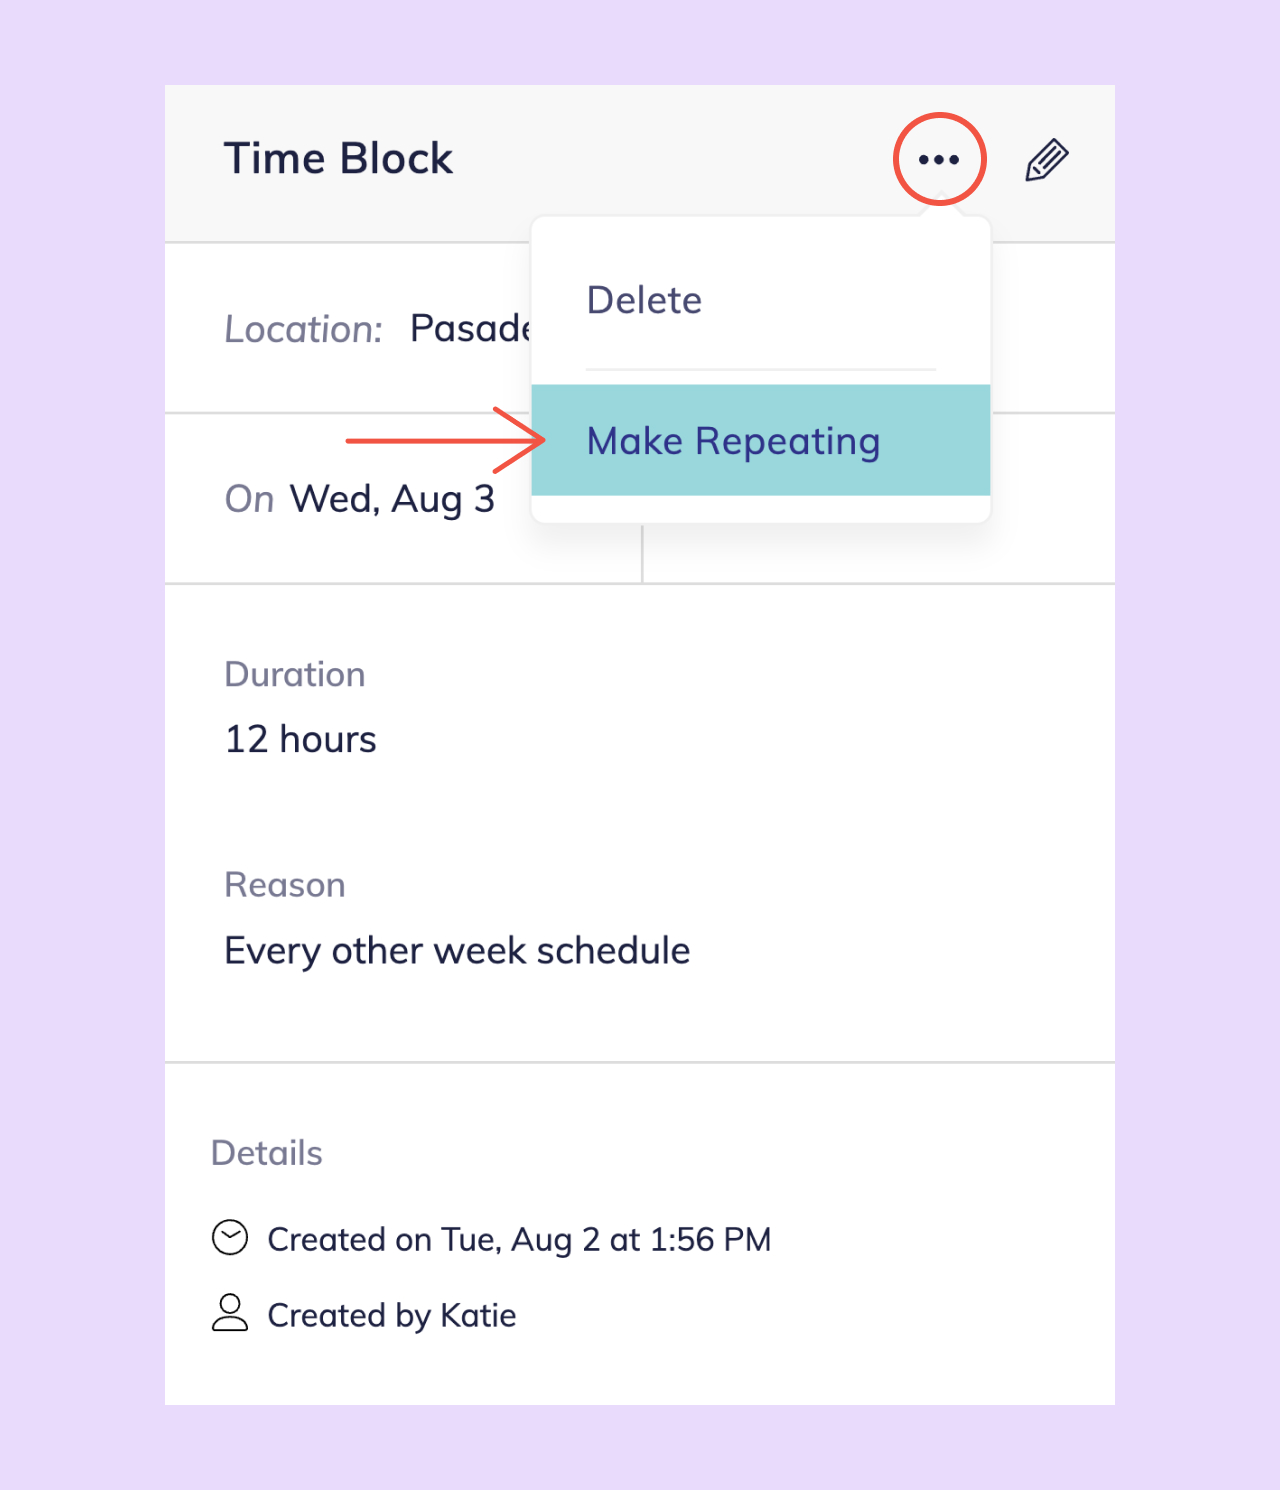The height and width of the screenshot is (1490, 1280).
Task: Choose Make Repeating menu option
Action: click(761, 440)
